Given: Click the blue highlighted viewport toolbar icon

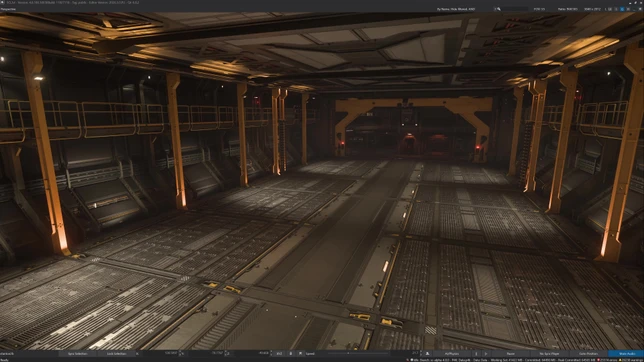Looking at the screenshot, I should tap(622, 9).
